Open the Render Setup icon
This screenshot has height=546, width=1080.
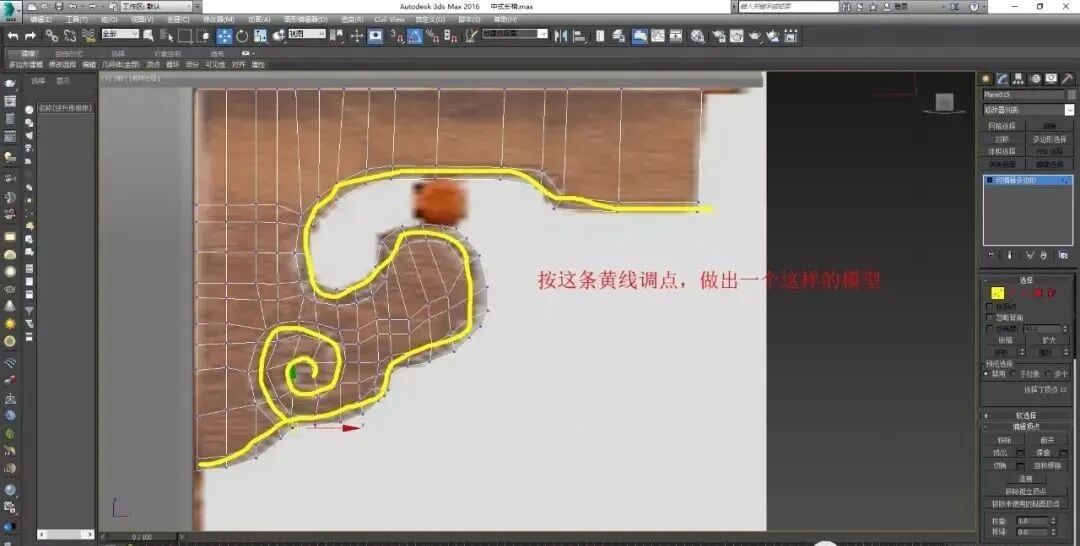point(719,36)
